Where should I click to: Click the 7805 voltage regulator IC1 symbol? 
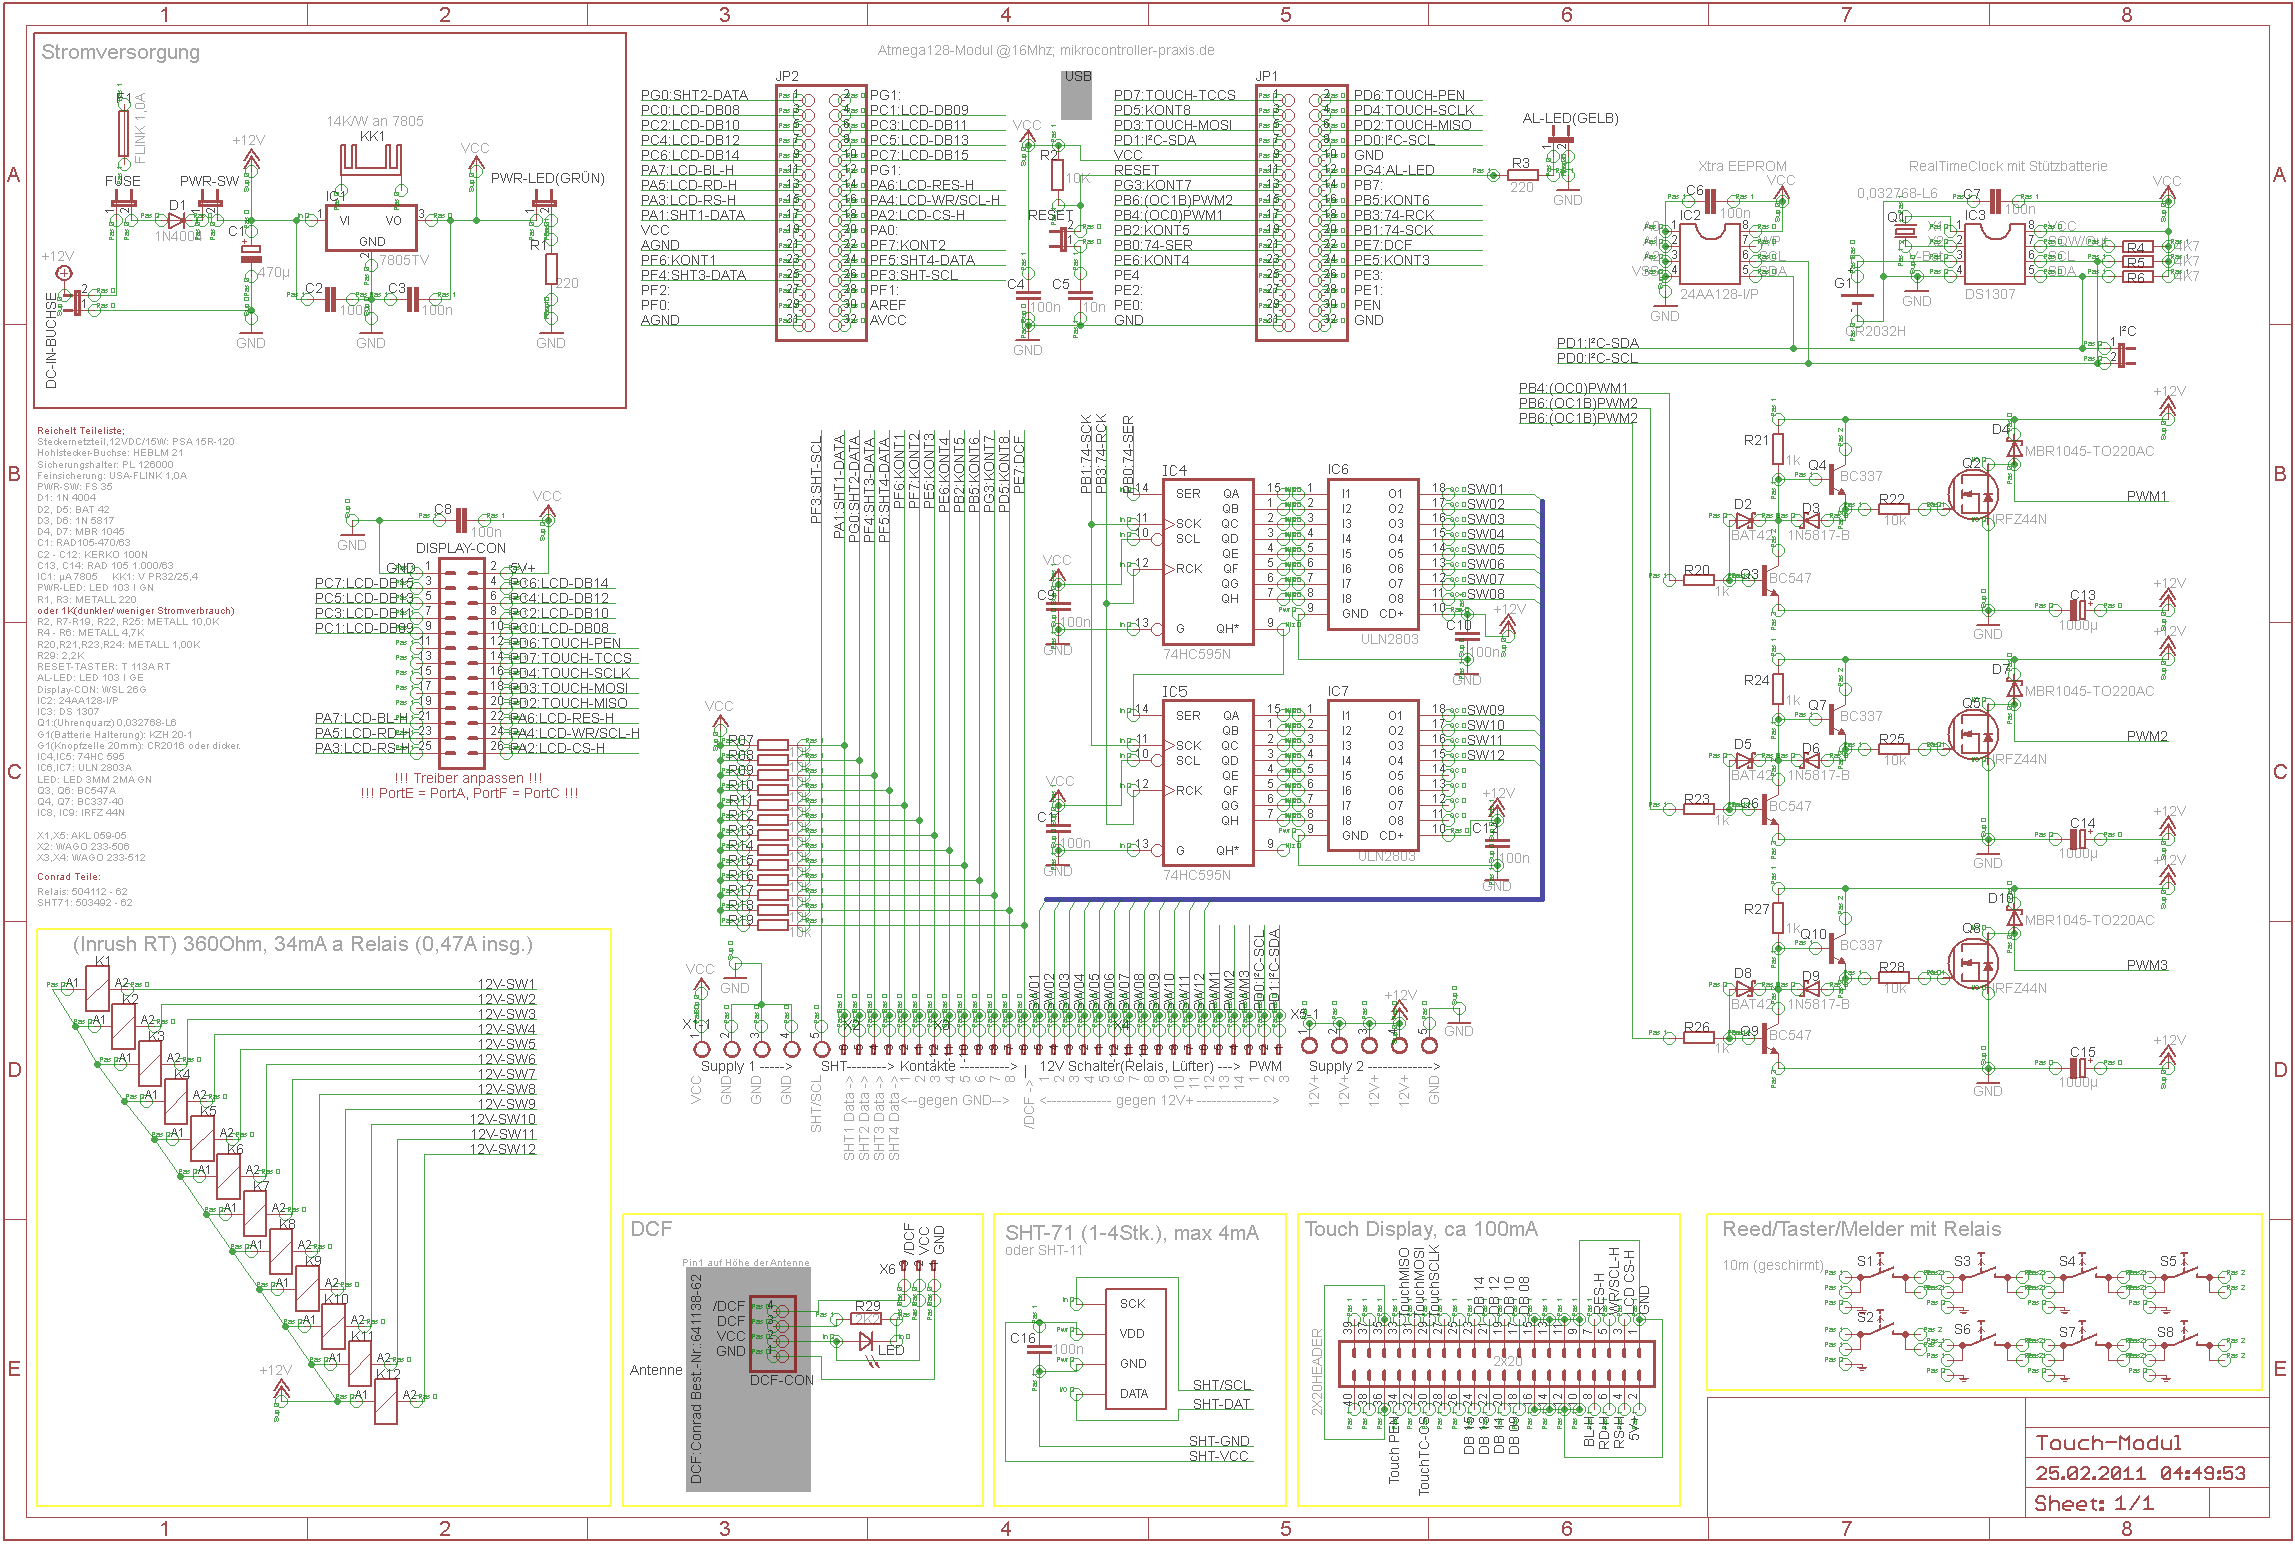point(371,228)
